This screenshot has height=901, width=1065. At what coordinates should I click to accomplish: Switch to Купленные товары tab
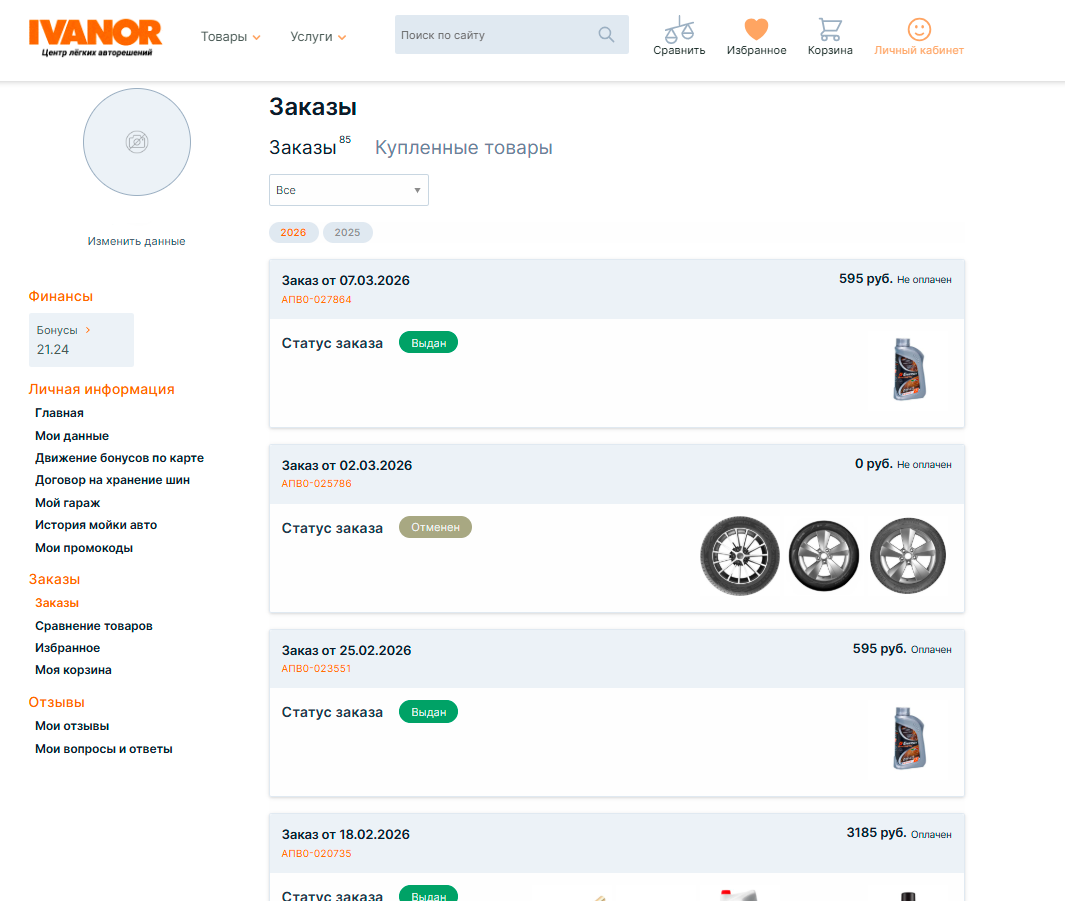point(463,148)
